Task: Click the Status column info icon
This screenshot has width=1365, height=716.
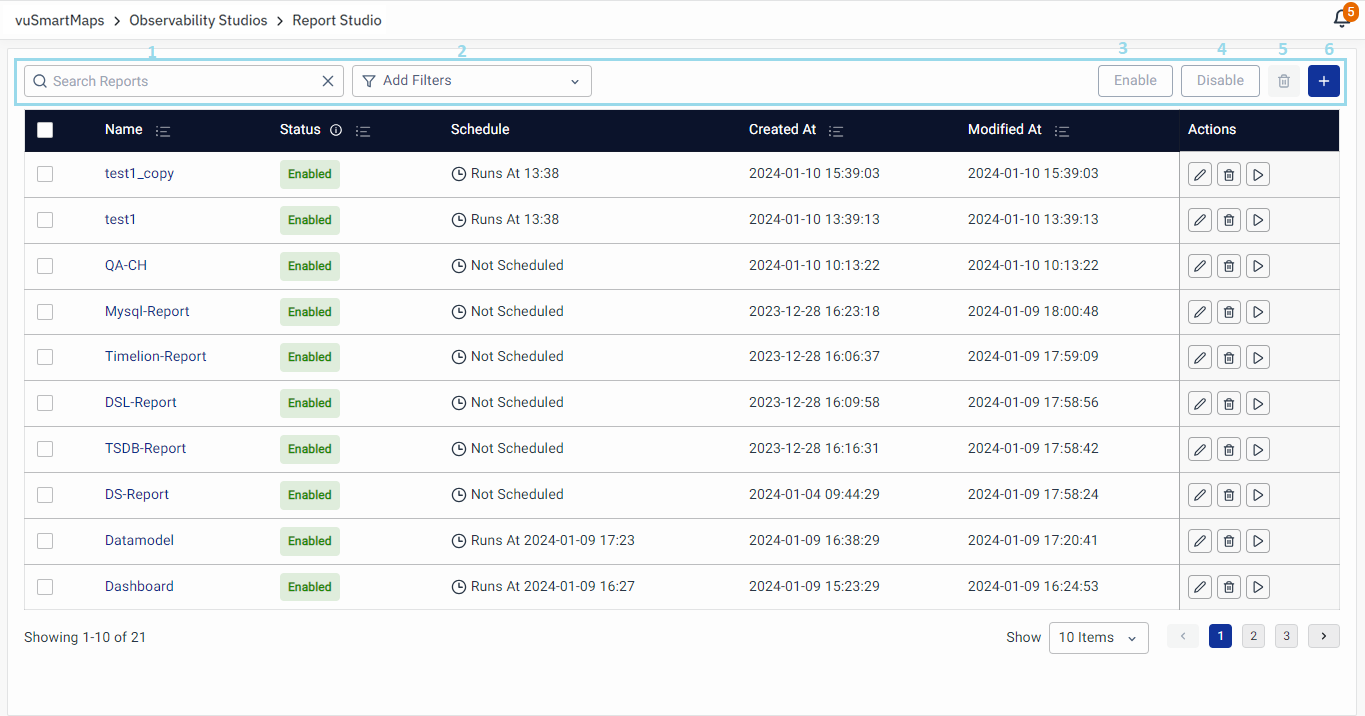Action: pyautogui.click(x=336, y=130)
